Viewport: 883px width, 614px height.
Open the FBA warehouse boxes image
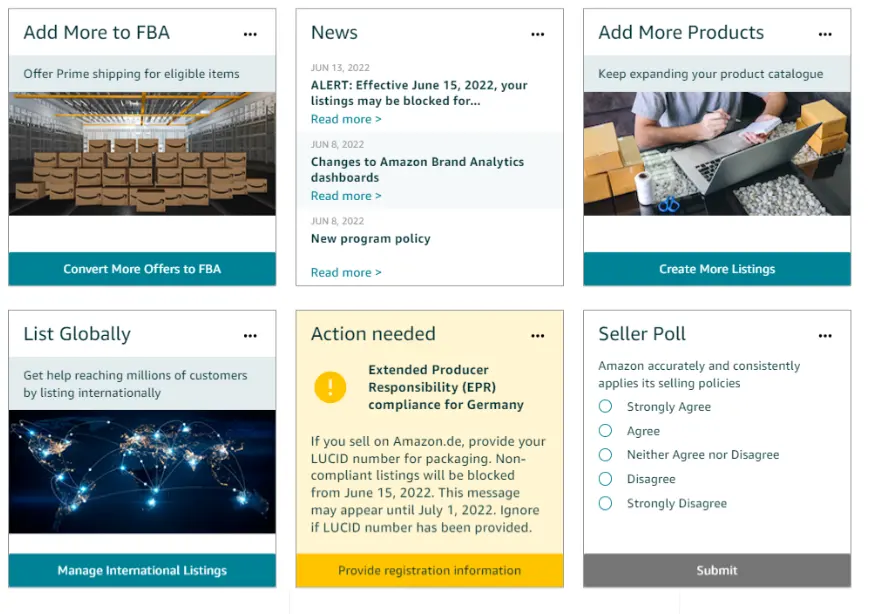click(142, 154)
